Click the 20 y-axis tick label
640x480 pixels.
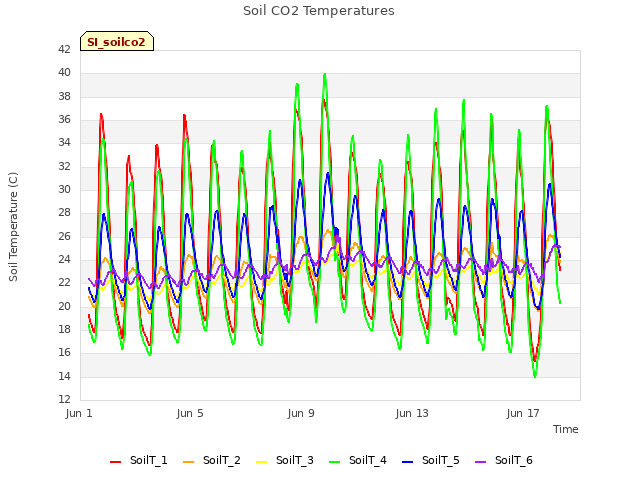(x=64, y=306)
